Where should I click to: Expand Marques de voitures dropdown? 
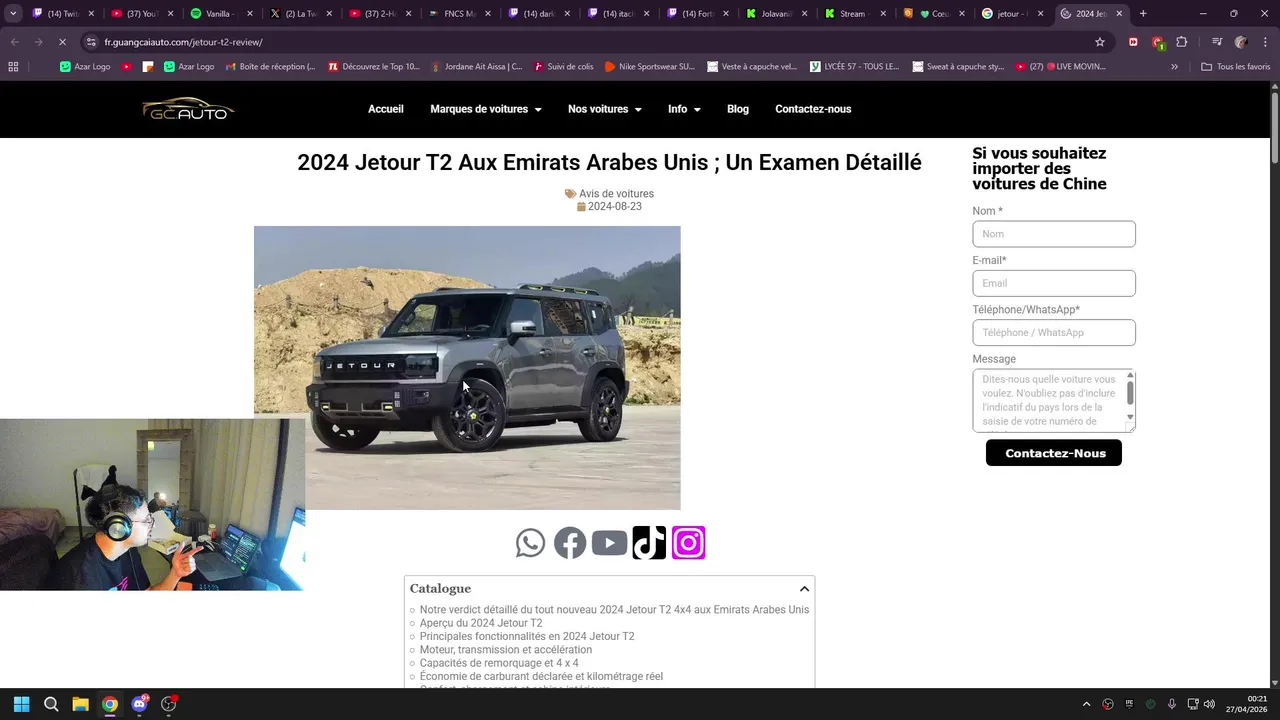point(485,109)
